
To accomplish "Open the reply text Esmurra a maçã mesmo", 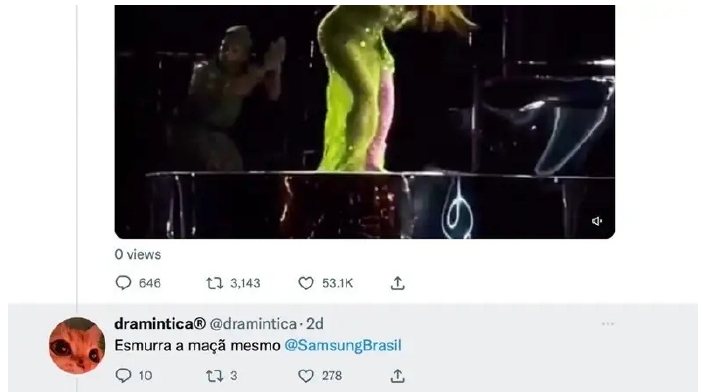I will pyautogui.click(x=197, y=345).
